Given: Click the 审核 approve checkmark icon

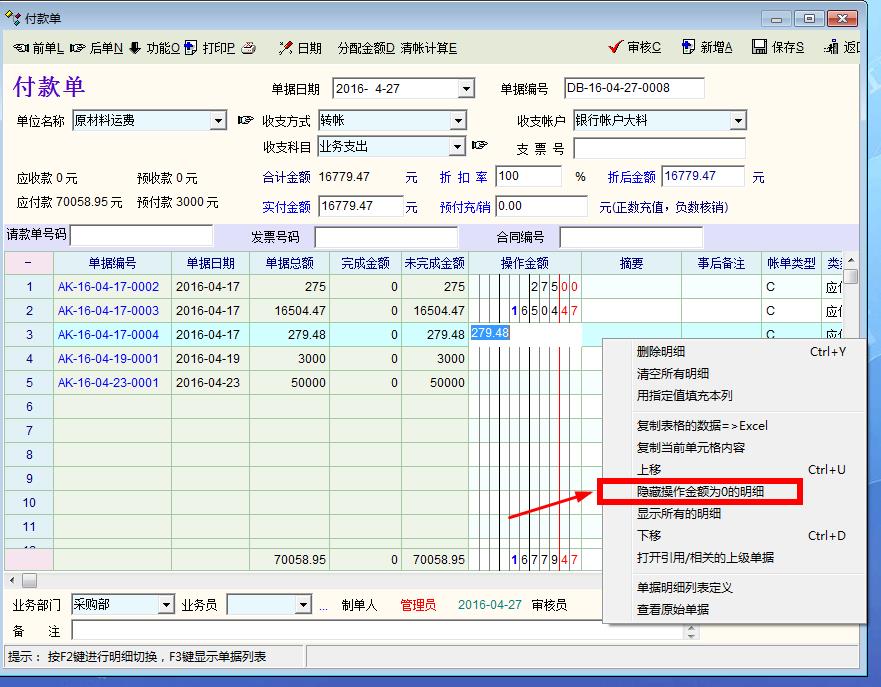Looking at the screenshot, I should tap(615, 48).
